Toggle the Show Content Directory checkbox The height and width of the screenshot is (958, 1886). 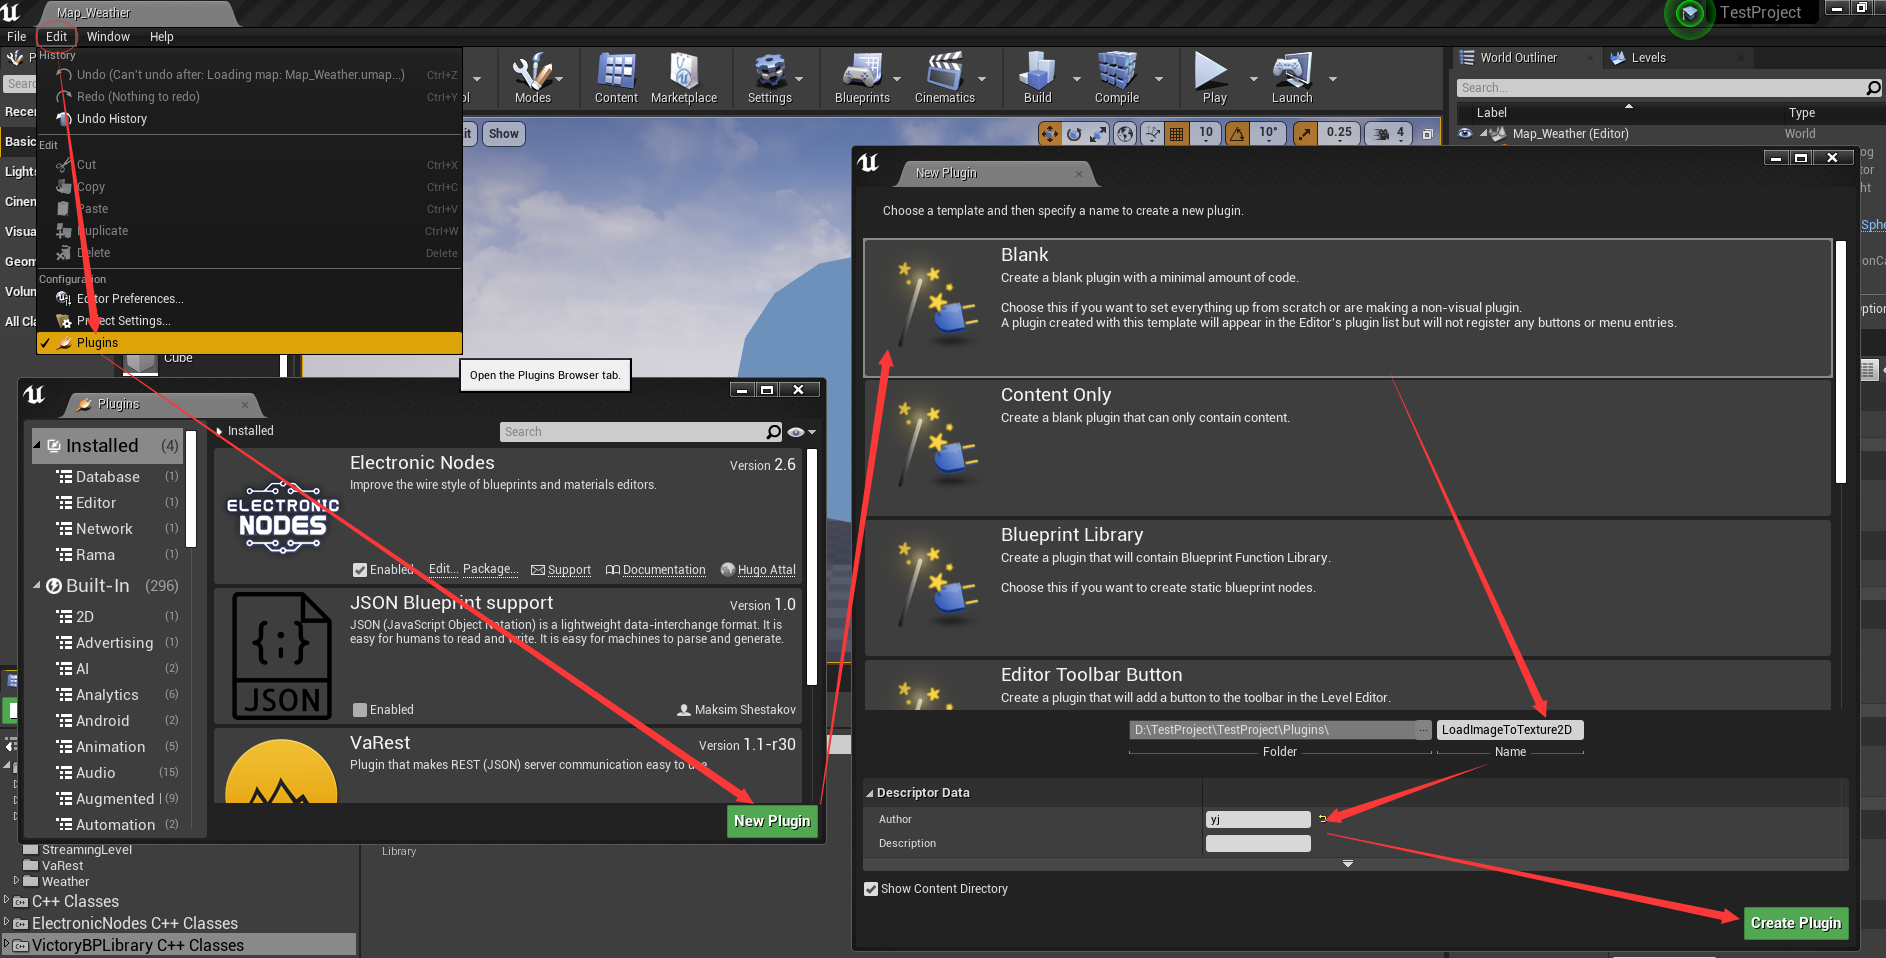tap(871, 889)
